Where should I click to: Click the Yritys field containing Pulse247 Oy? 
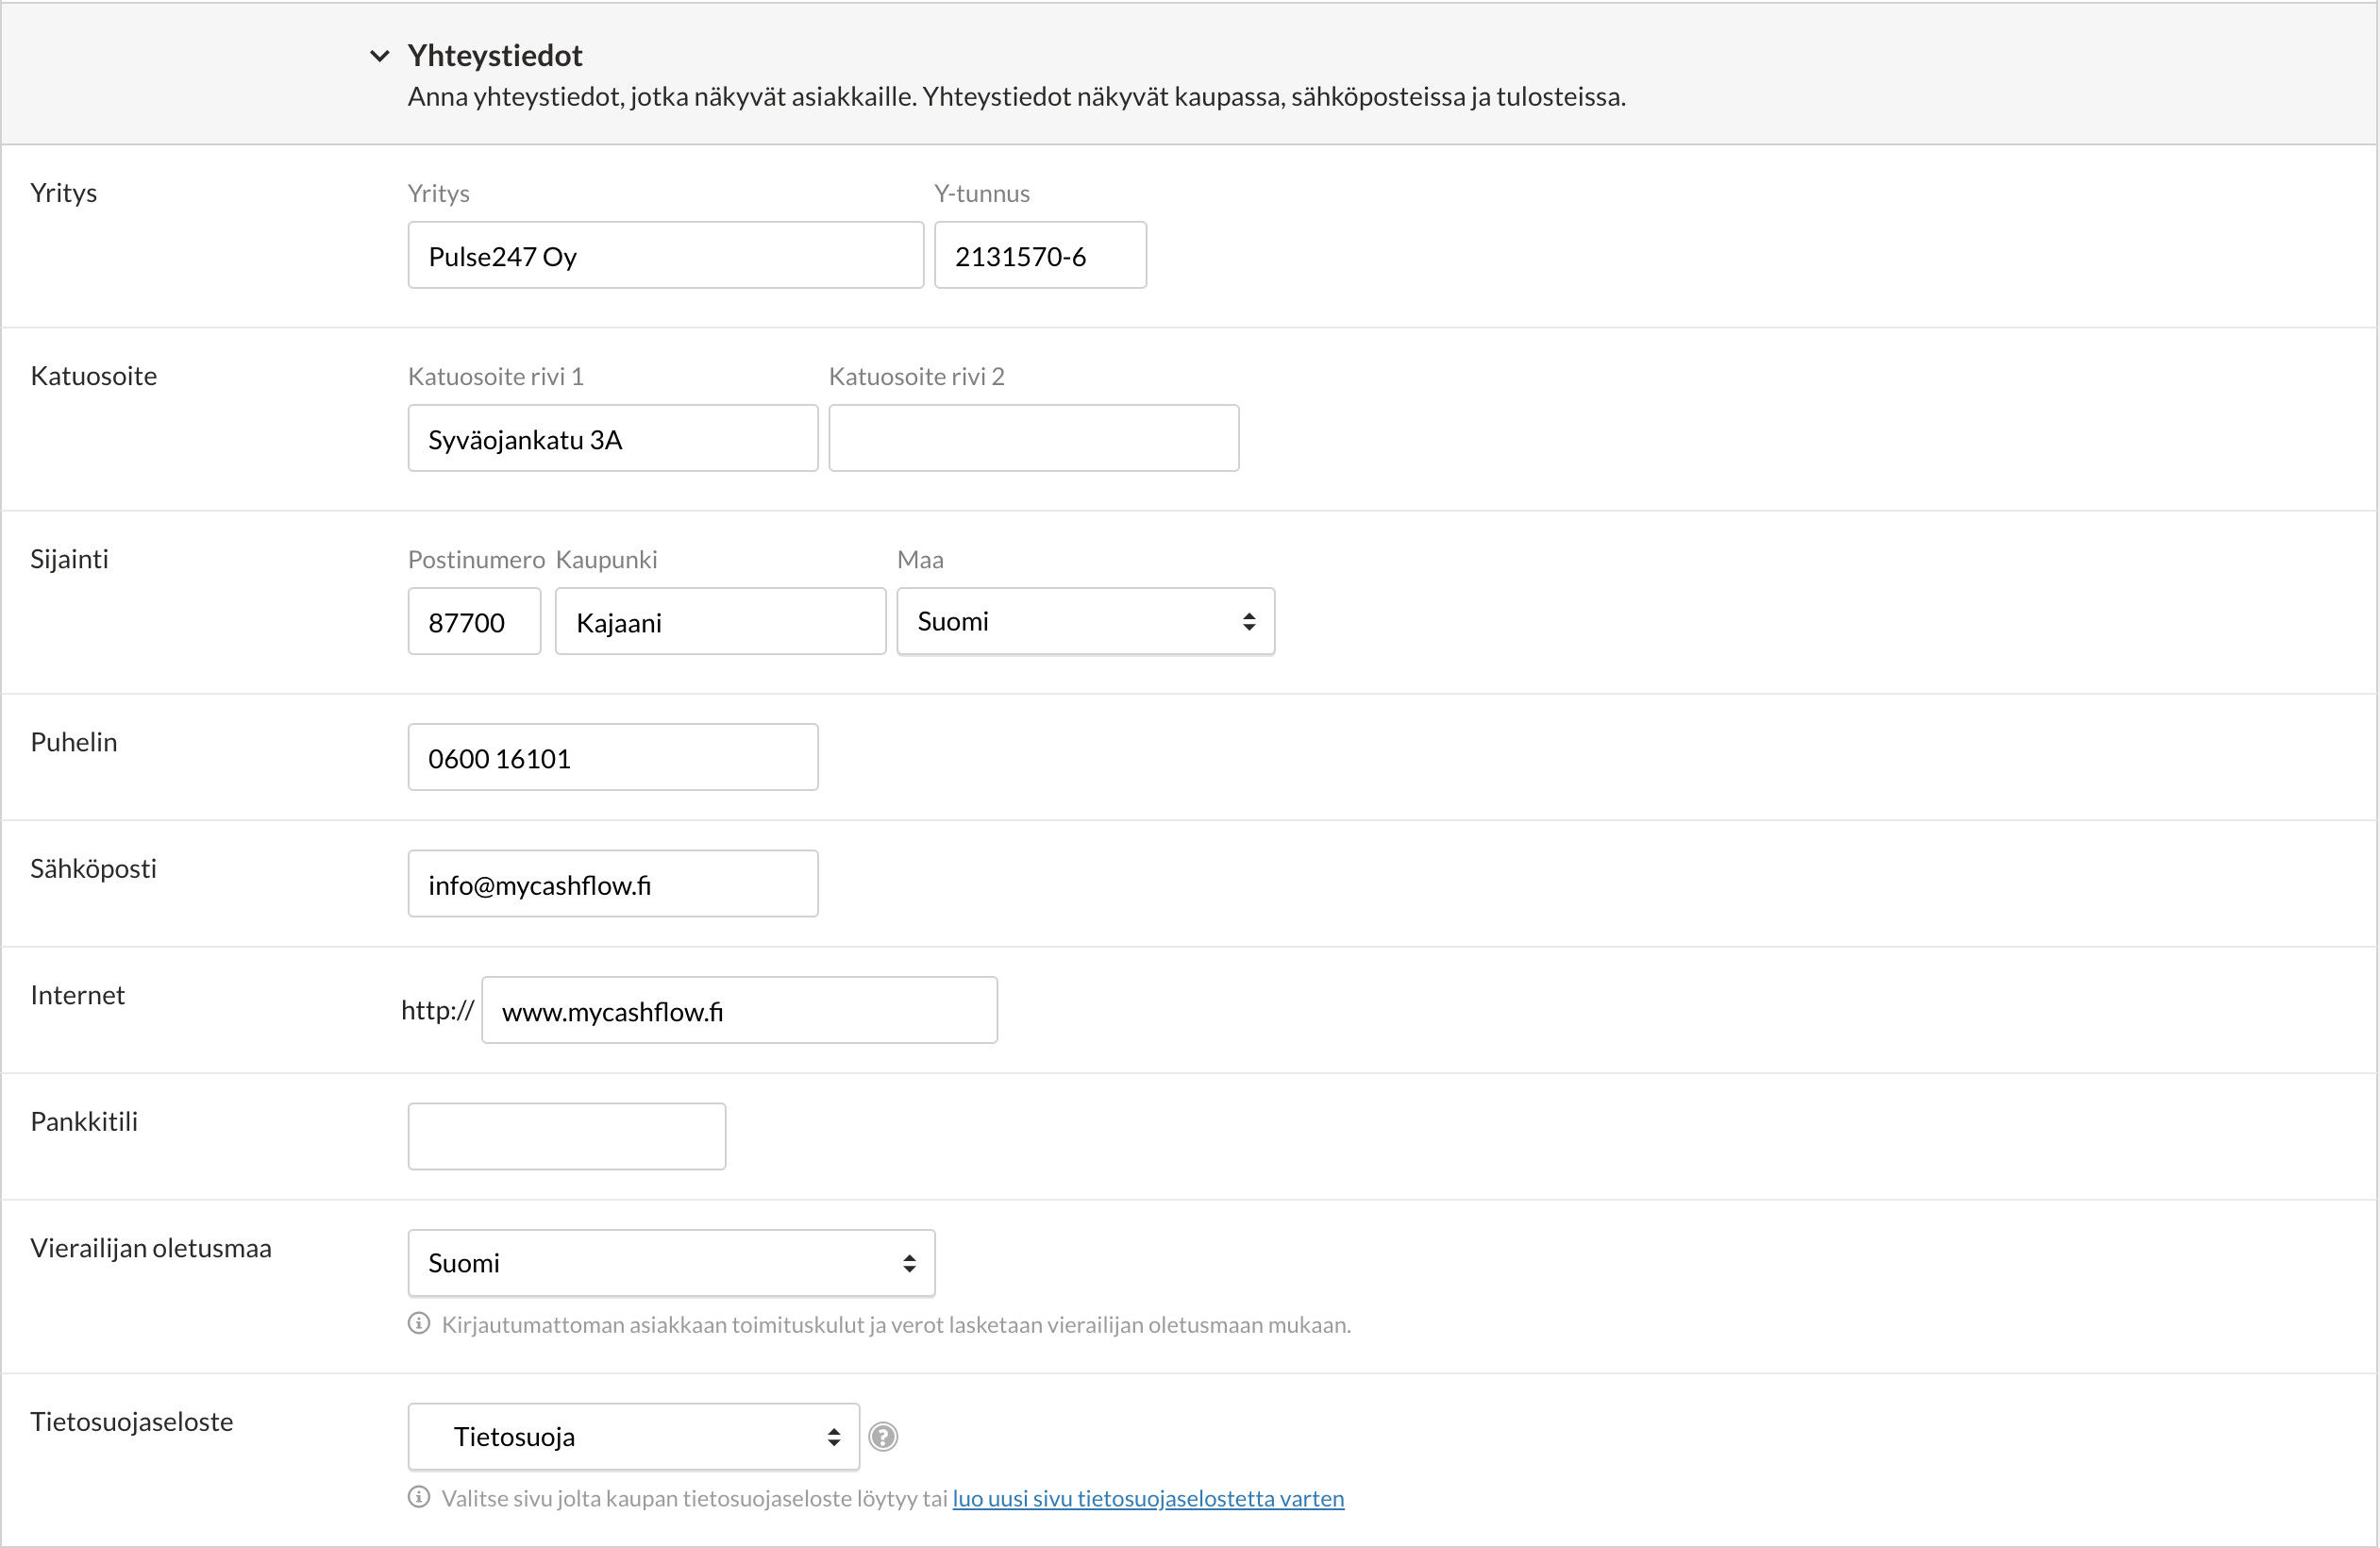tap(665, 255)
